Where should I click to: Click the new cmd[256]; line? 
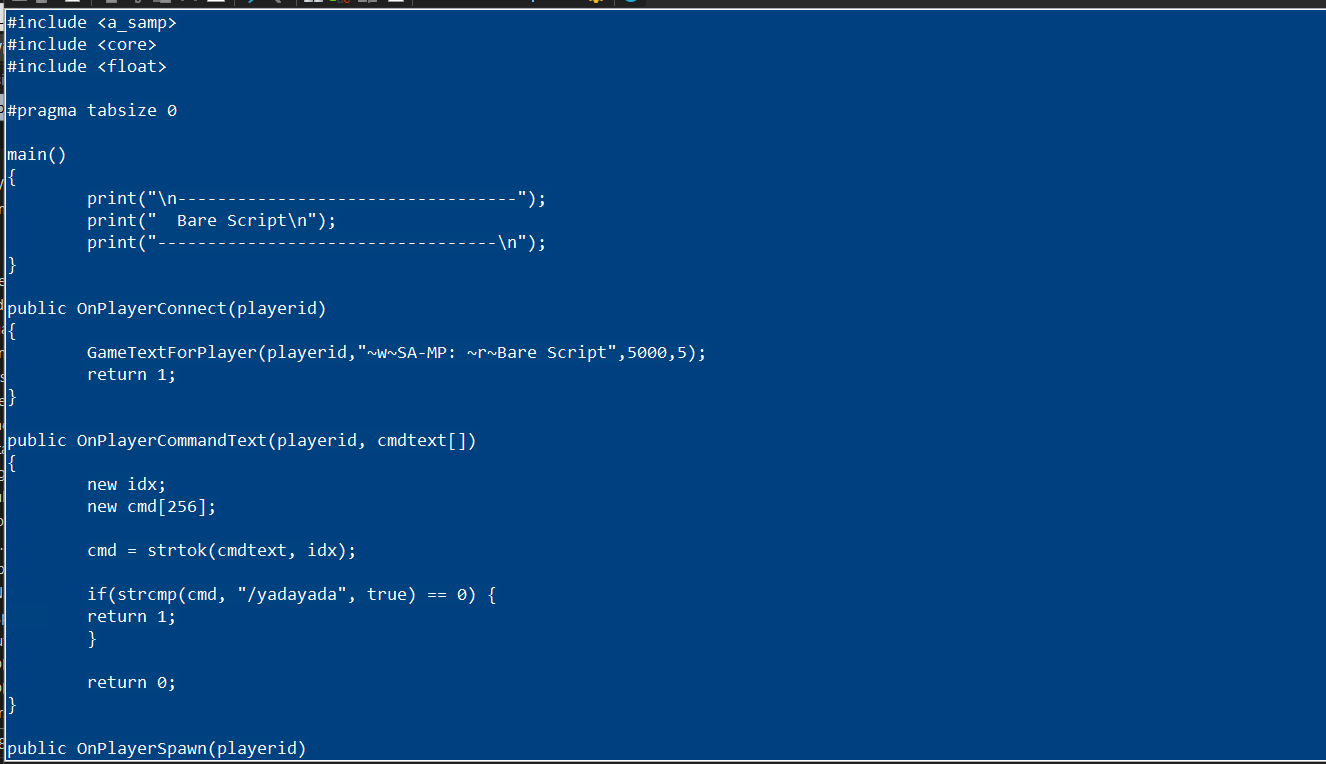click(x=151, y=506)
